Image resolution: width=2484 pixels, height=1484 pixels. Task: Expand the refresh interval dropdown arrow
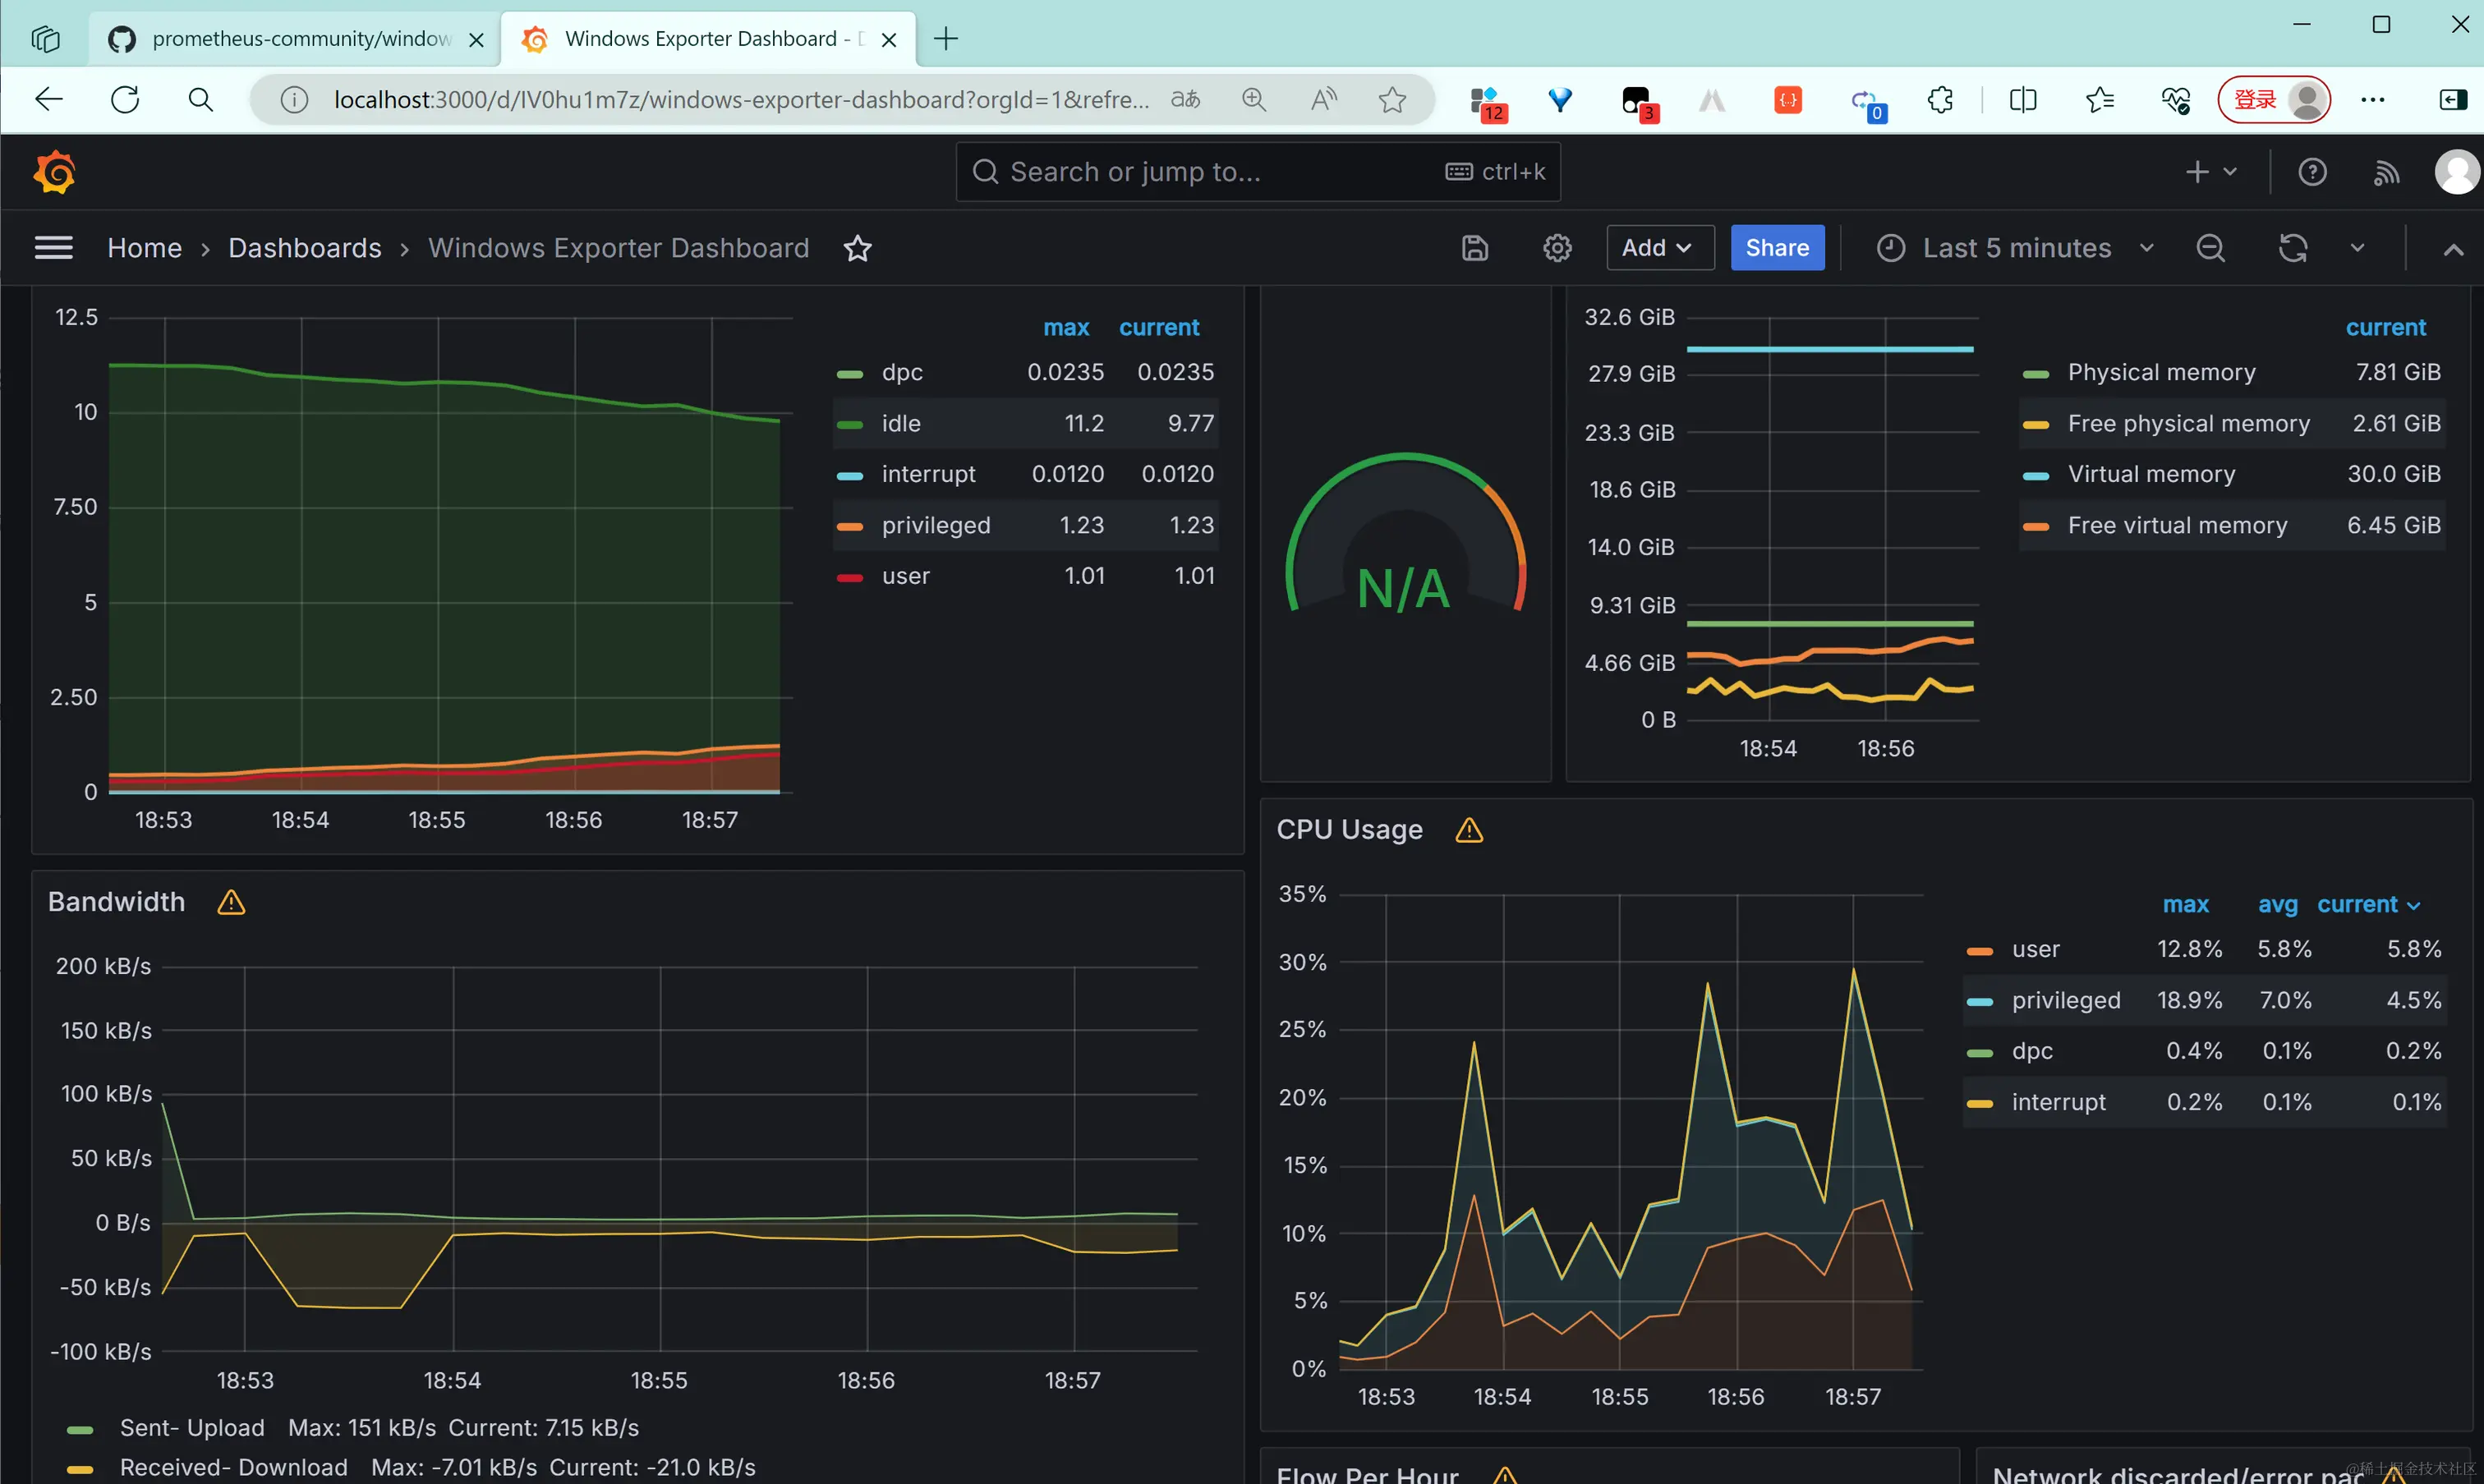point(2357,248)
